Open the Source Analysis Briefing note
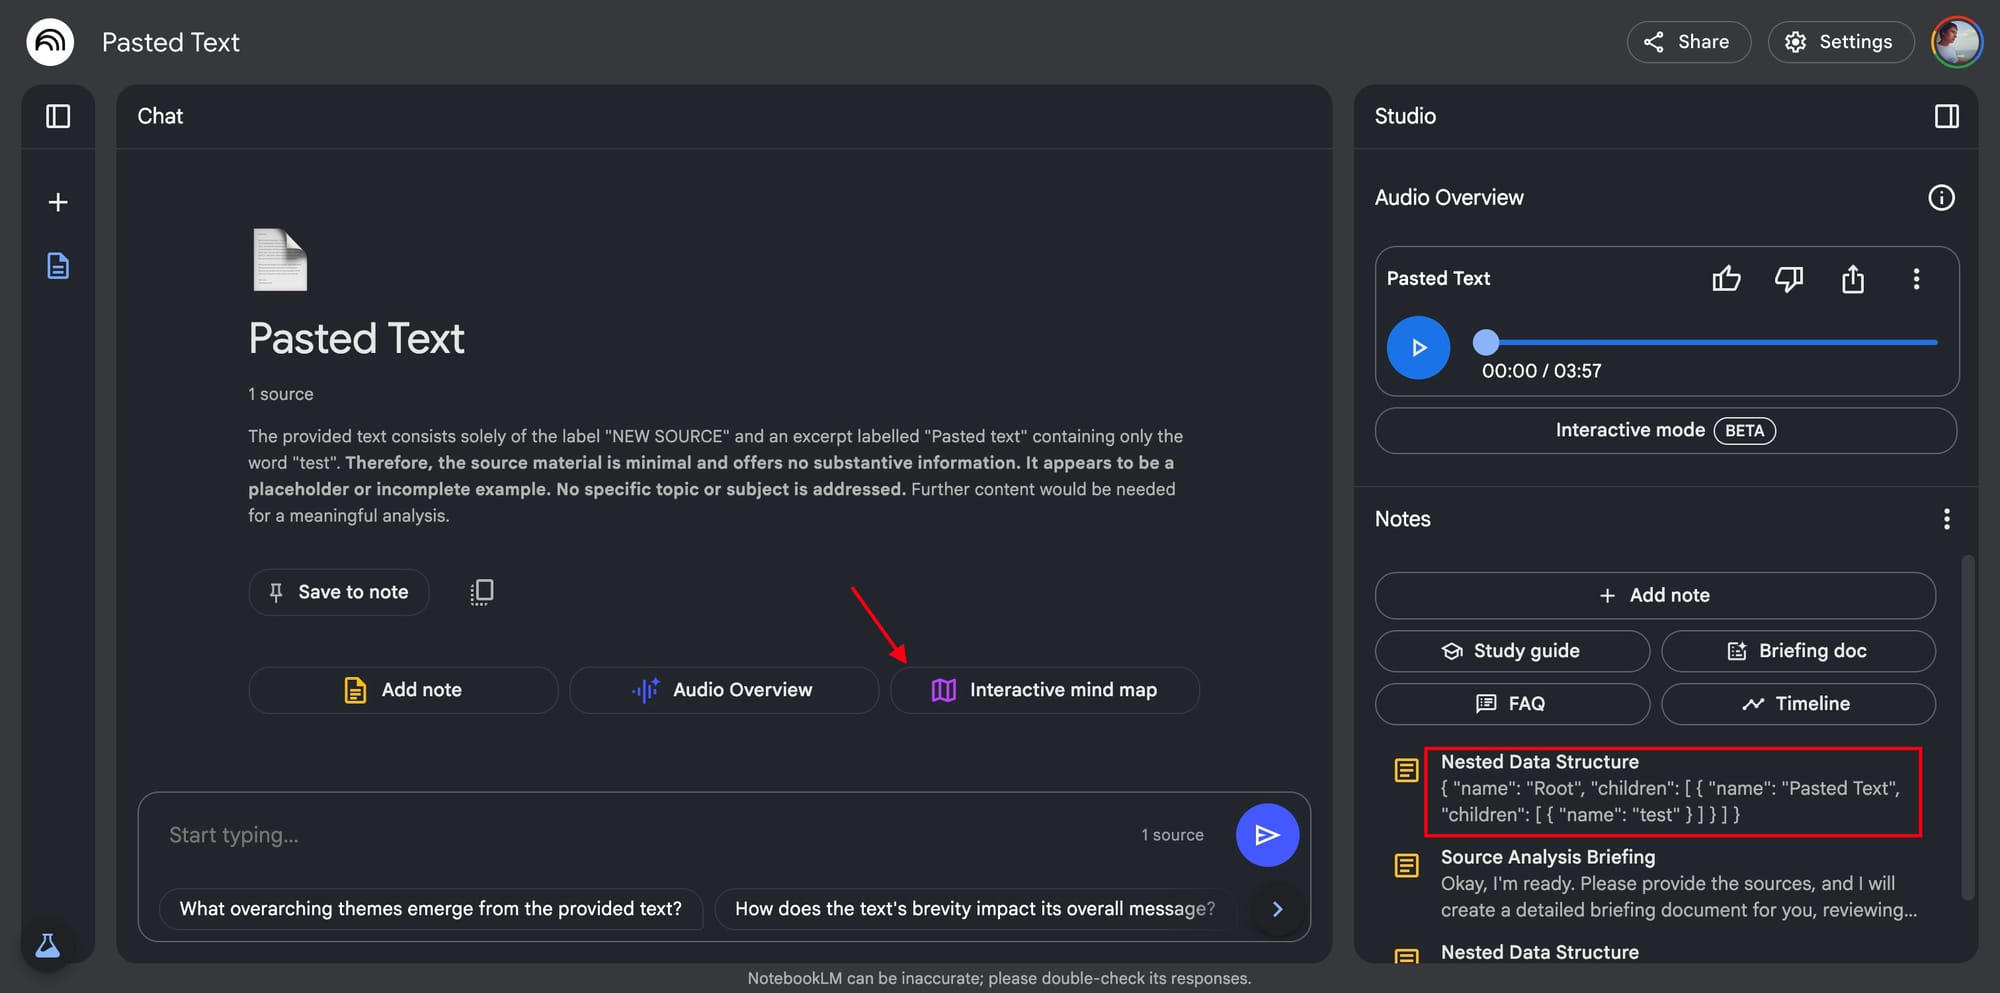This screenshot has width=2000, height=993. click(1679, 884)
